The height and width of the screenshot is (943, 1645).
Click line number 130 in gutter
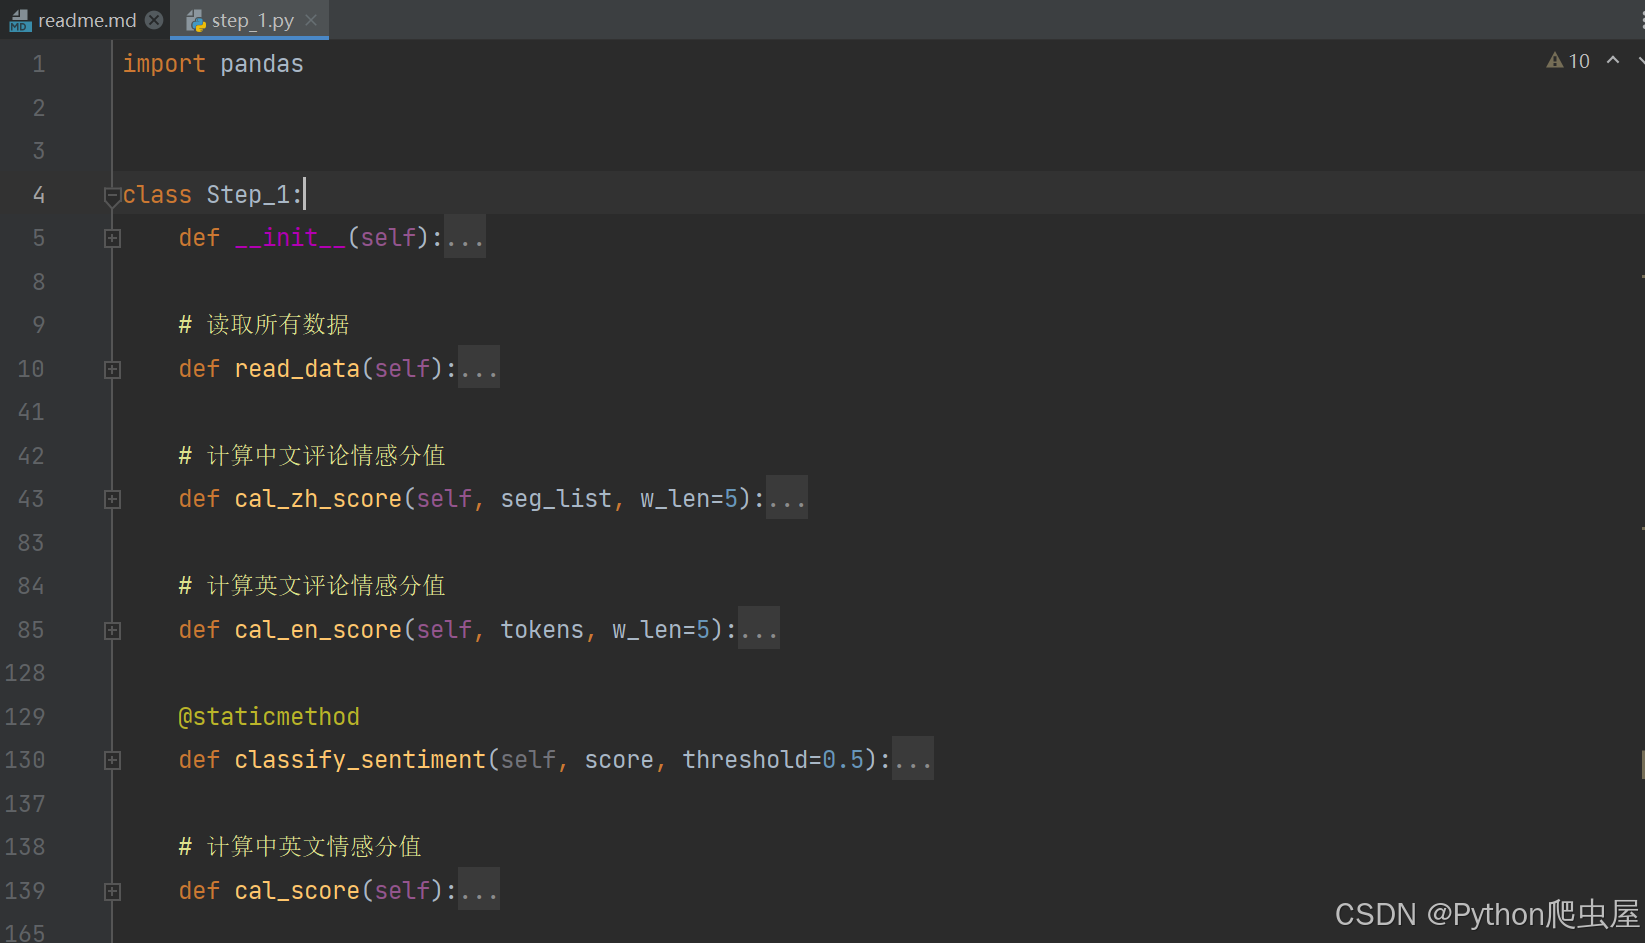25,760
